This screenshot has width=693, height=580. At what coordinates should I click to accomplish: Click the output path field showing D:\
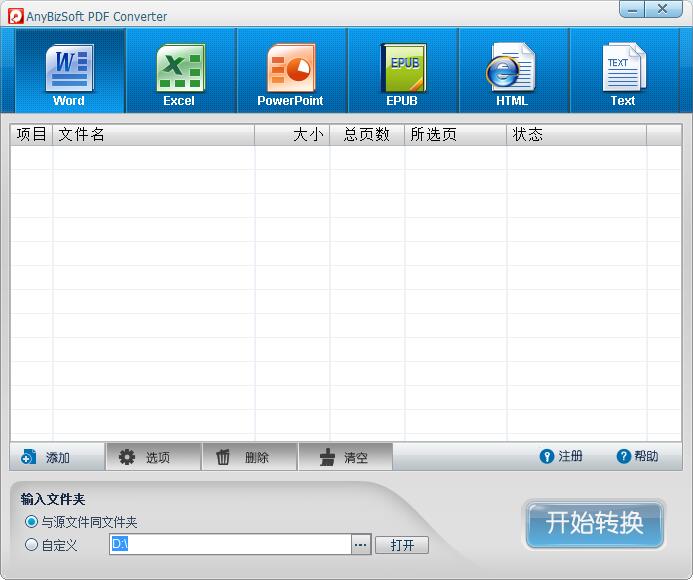point(230,544)
